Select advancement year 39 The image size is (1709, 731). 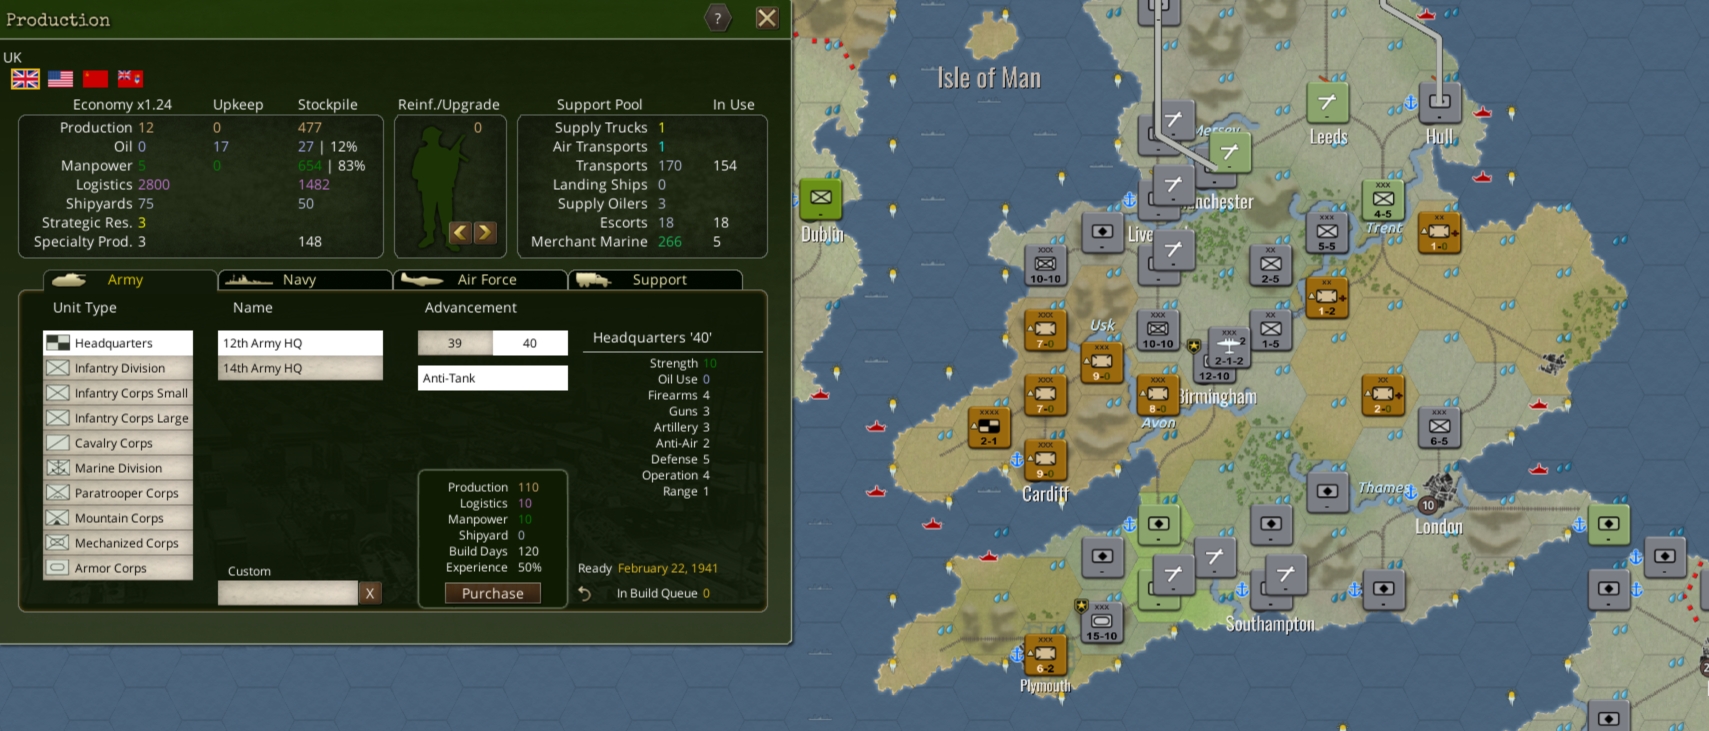pyautogui.click(x=455, y=343)
